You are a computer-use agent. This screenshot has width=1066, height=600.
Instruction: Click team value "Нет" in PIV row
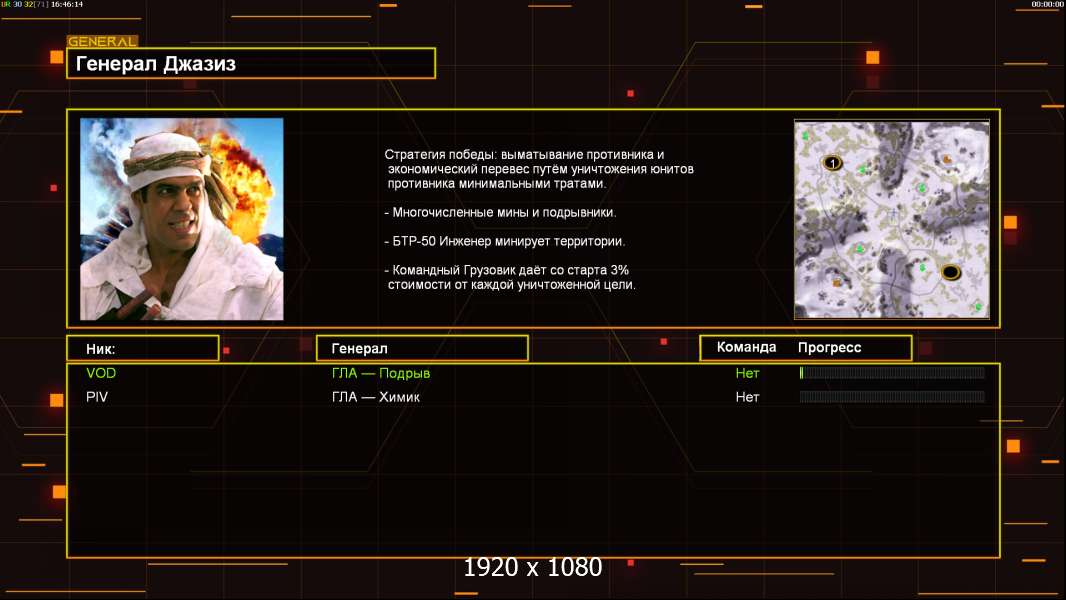[747, 397]
